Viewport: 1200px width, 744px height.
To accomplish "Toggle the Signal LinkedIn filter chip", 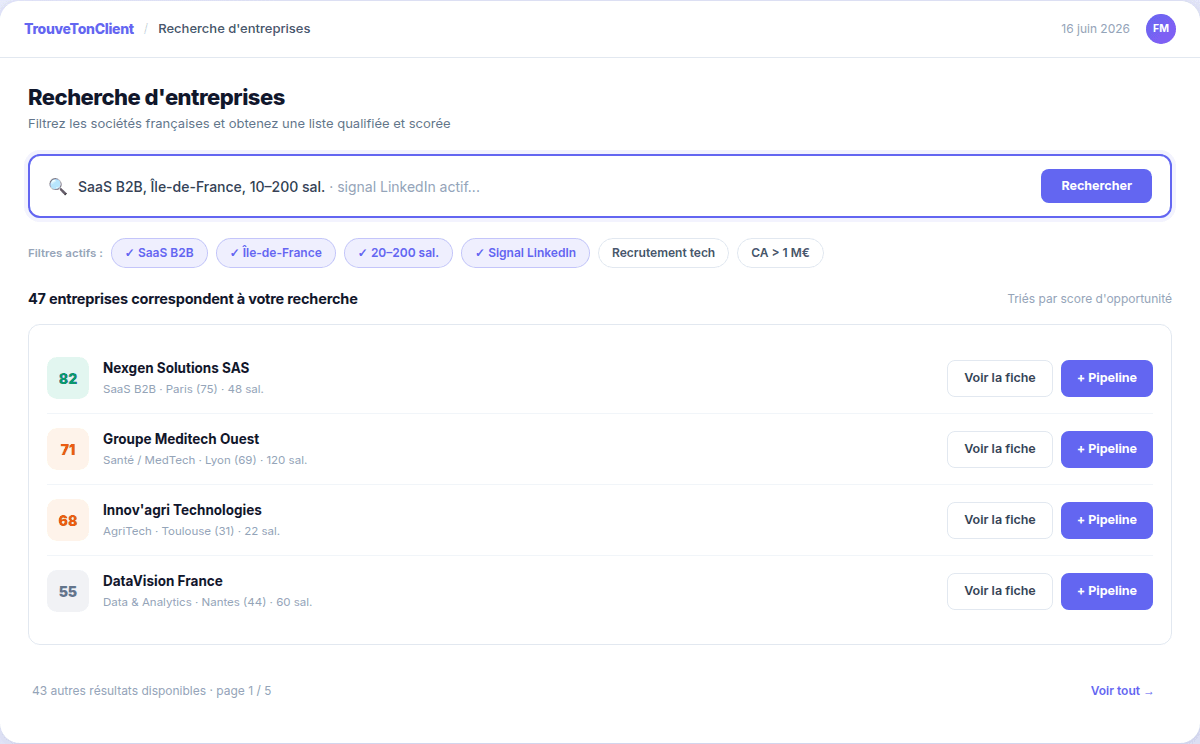I will pos(525,253).
